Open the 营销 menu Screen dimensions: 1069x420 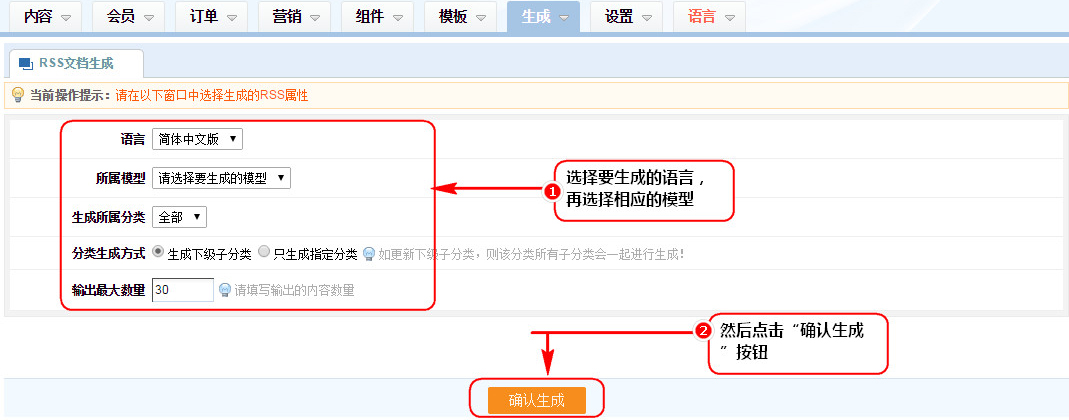tap(295, 17)
